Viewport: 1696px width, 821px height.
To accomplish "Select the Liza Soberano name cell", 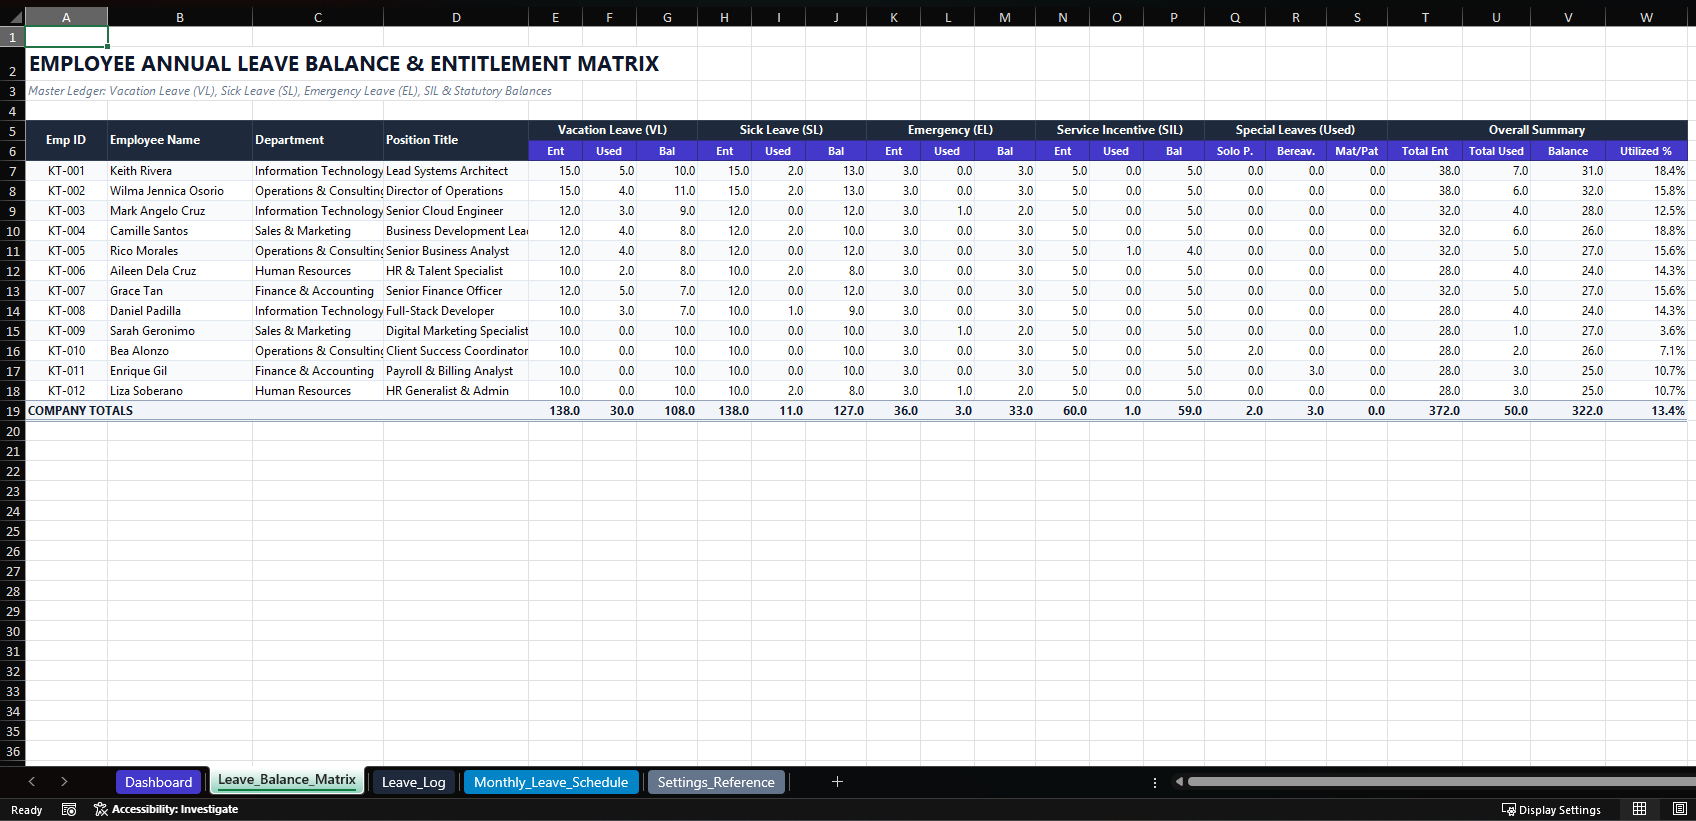I will [x=180, y=391].
